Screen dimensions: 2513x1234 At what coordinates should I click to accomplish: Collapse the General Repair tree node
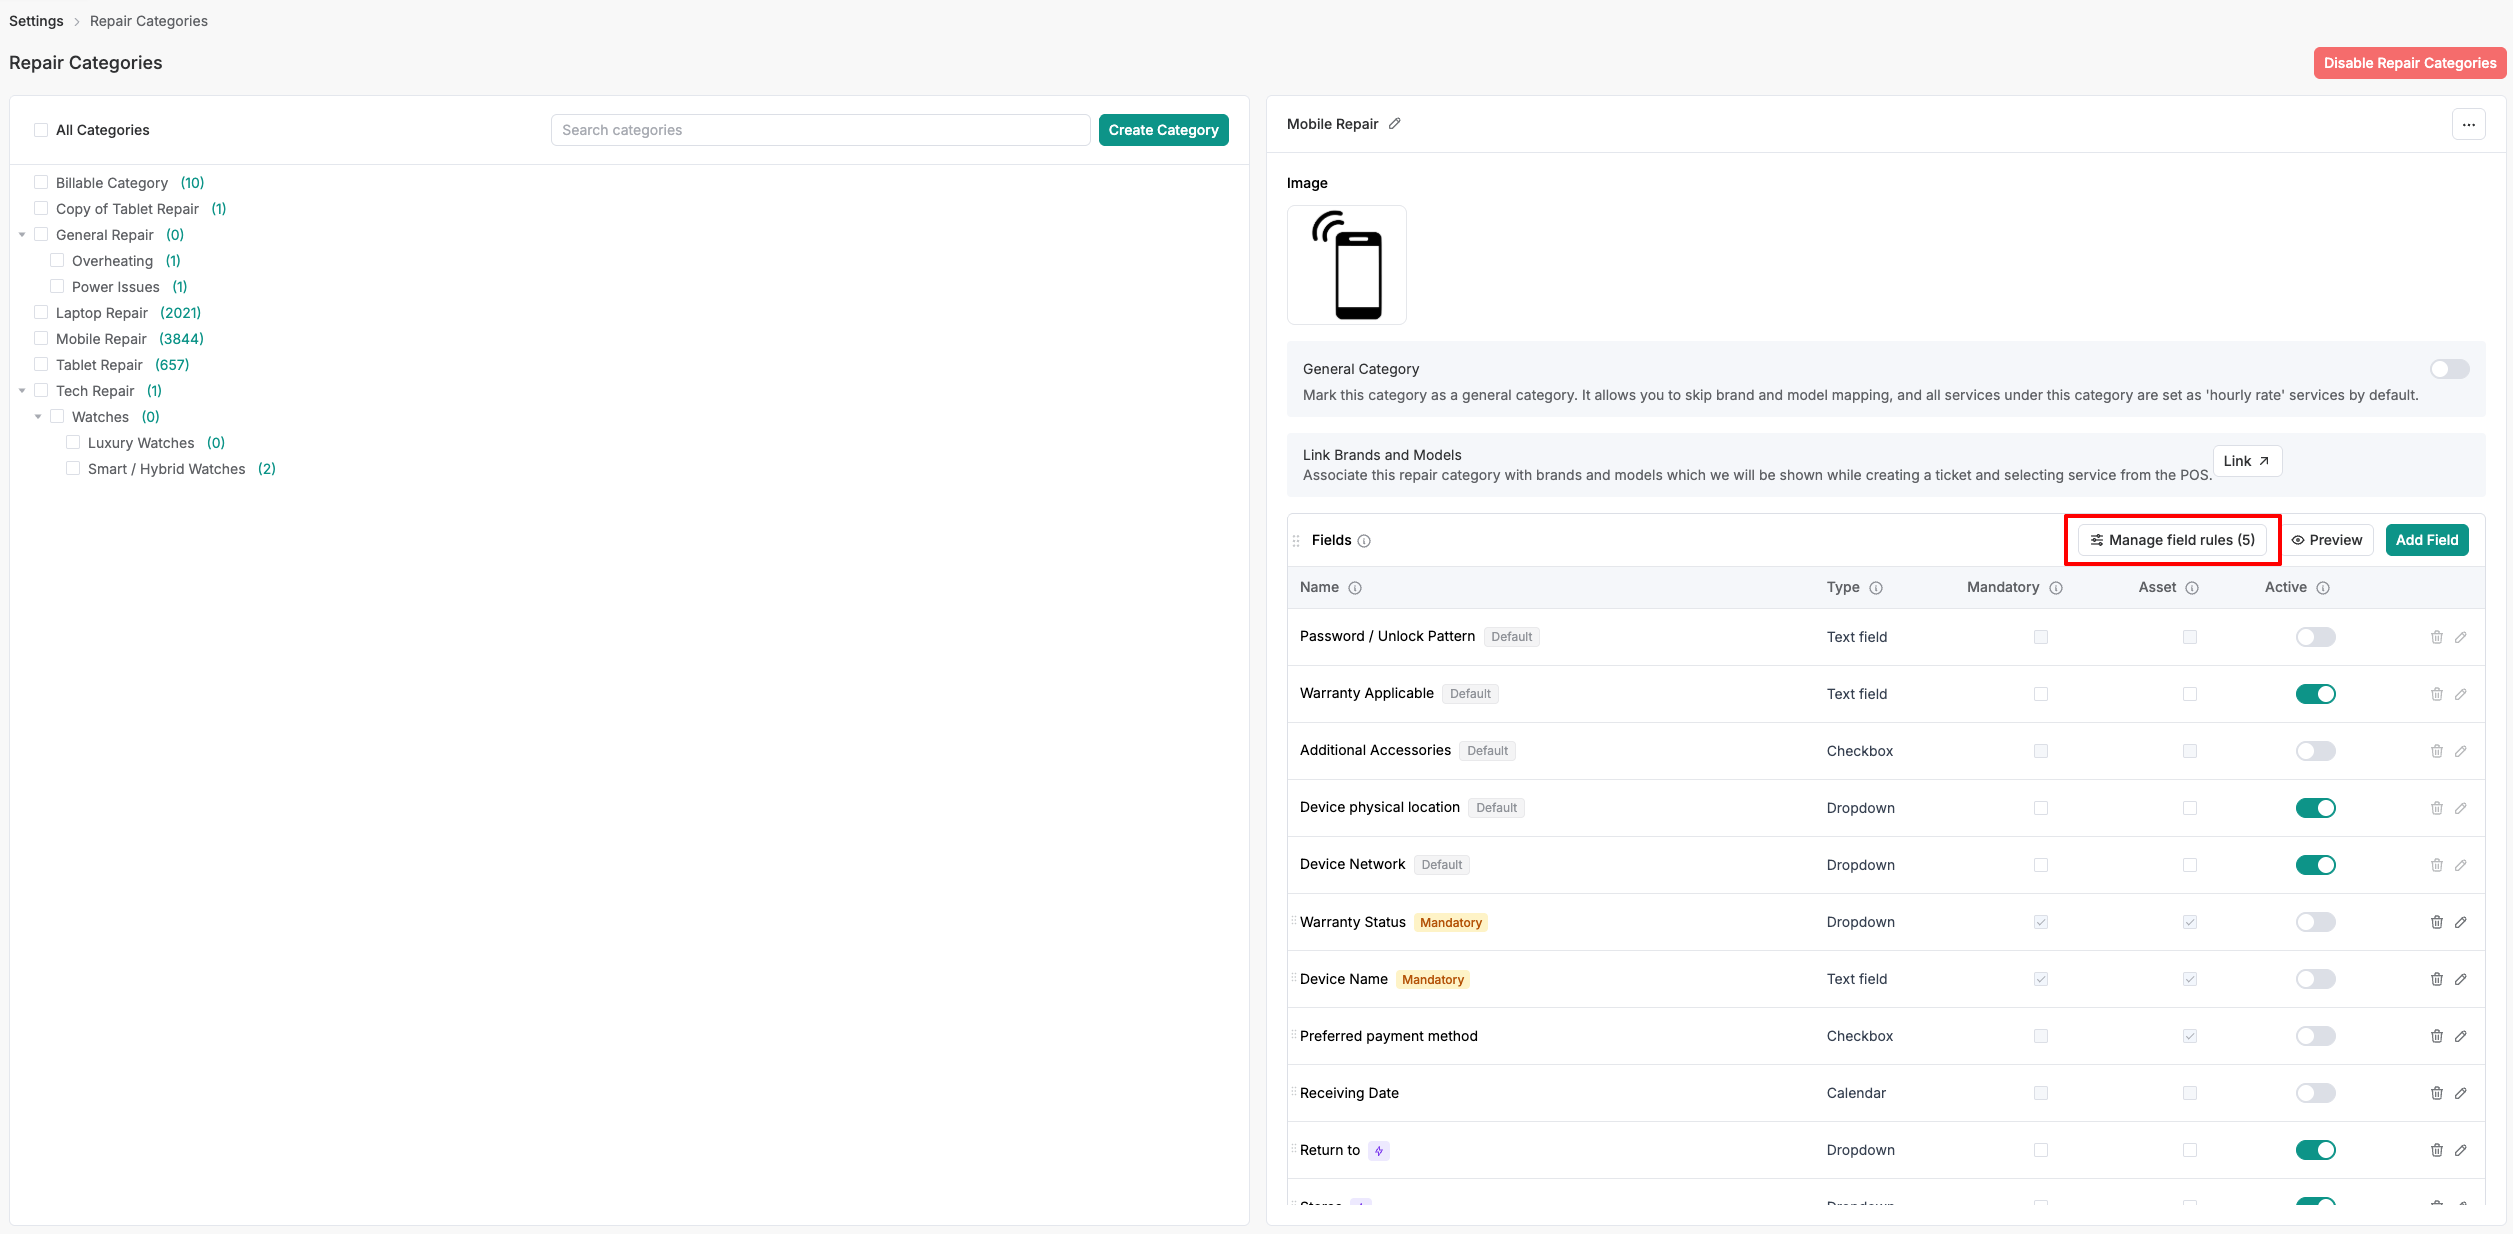click(22, 235)
